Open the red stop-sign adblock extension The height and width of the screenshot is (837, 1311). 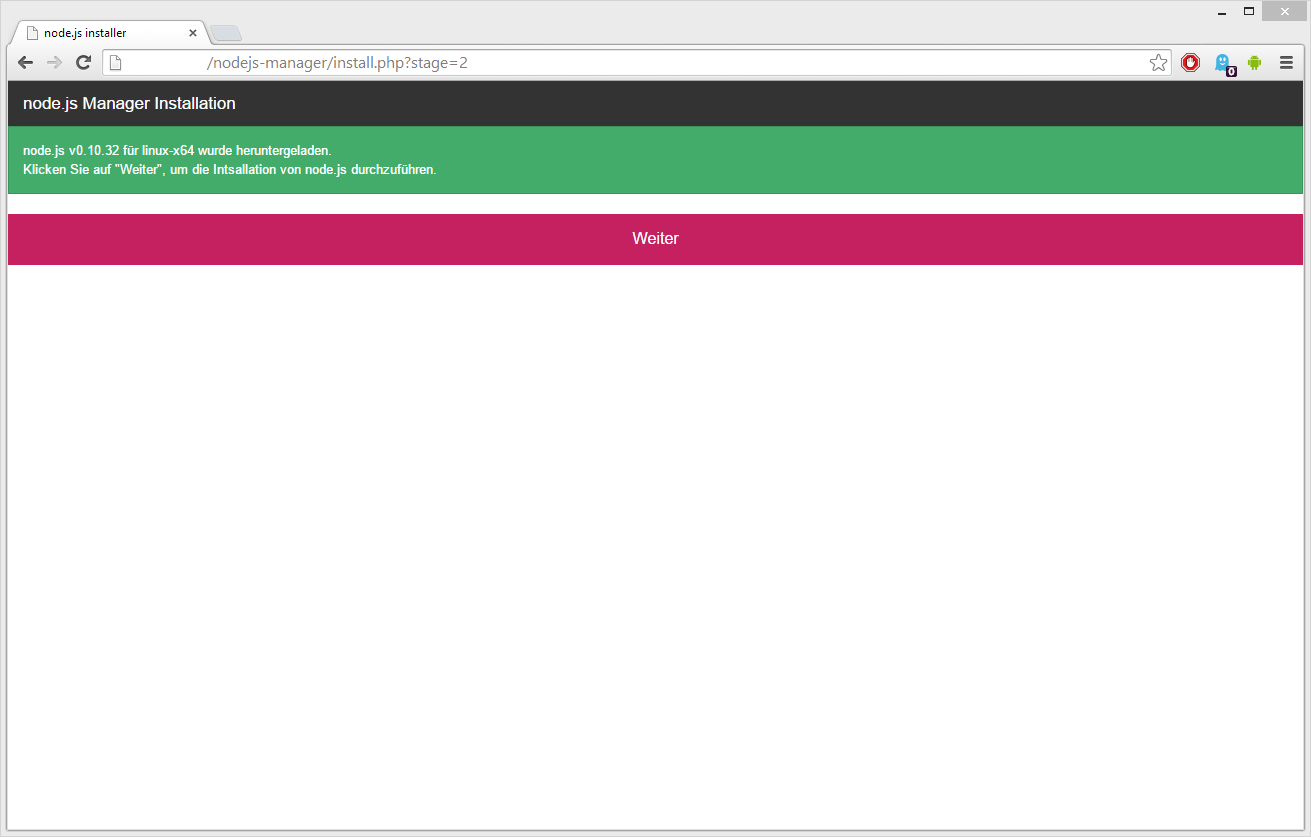pos(1190,63)
